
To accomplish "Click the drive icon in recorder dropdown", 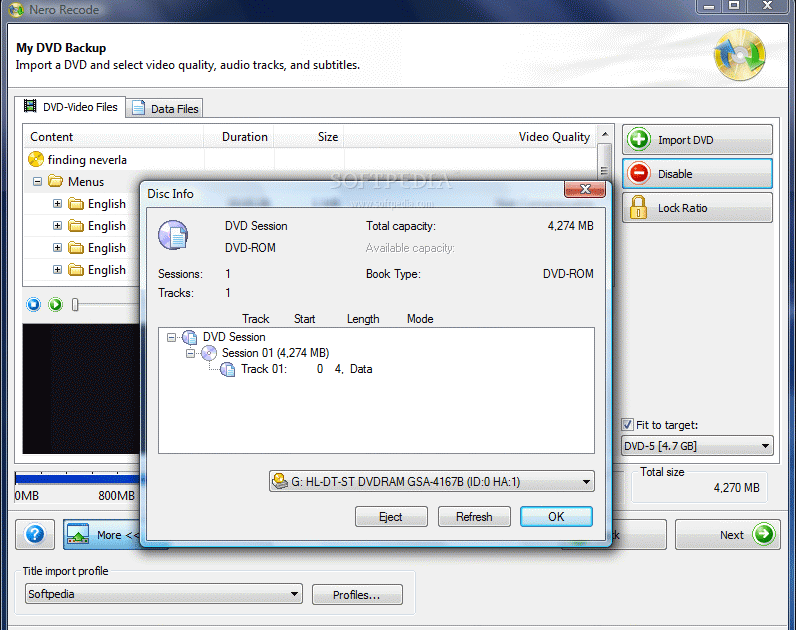I will [x=280, y=481].
